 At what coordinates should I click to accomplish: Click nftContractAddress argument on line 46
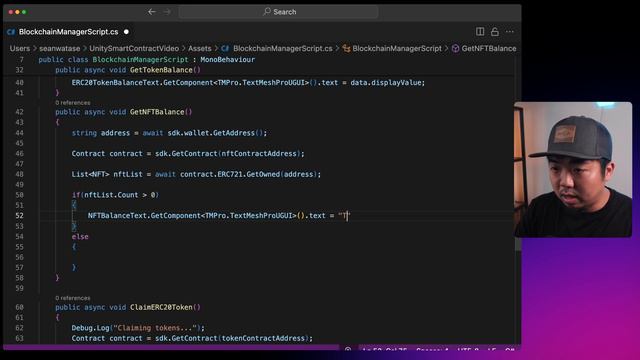(x=258, y=153)
